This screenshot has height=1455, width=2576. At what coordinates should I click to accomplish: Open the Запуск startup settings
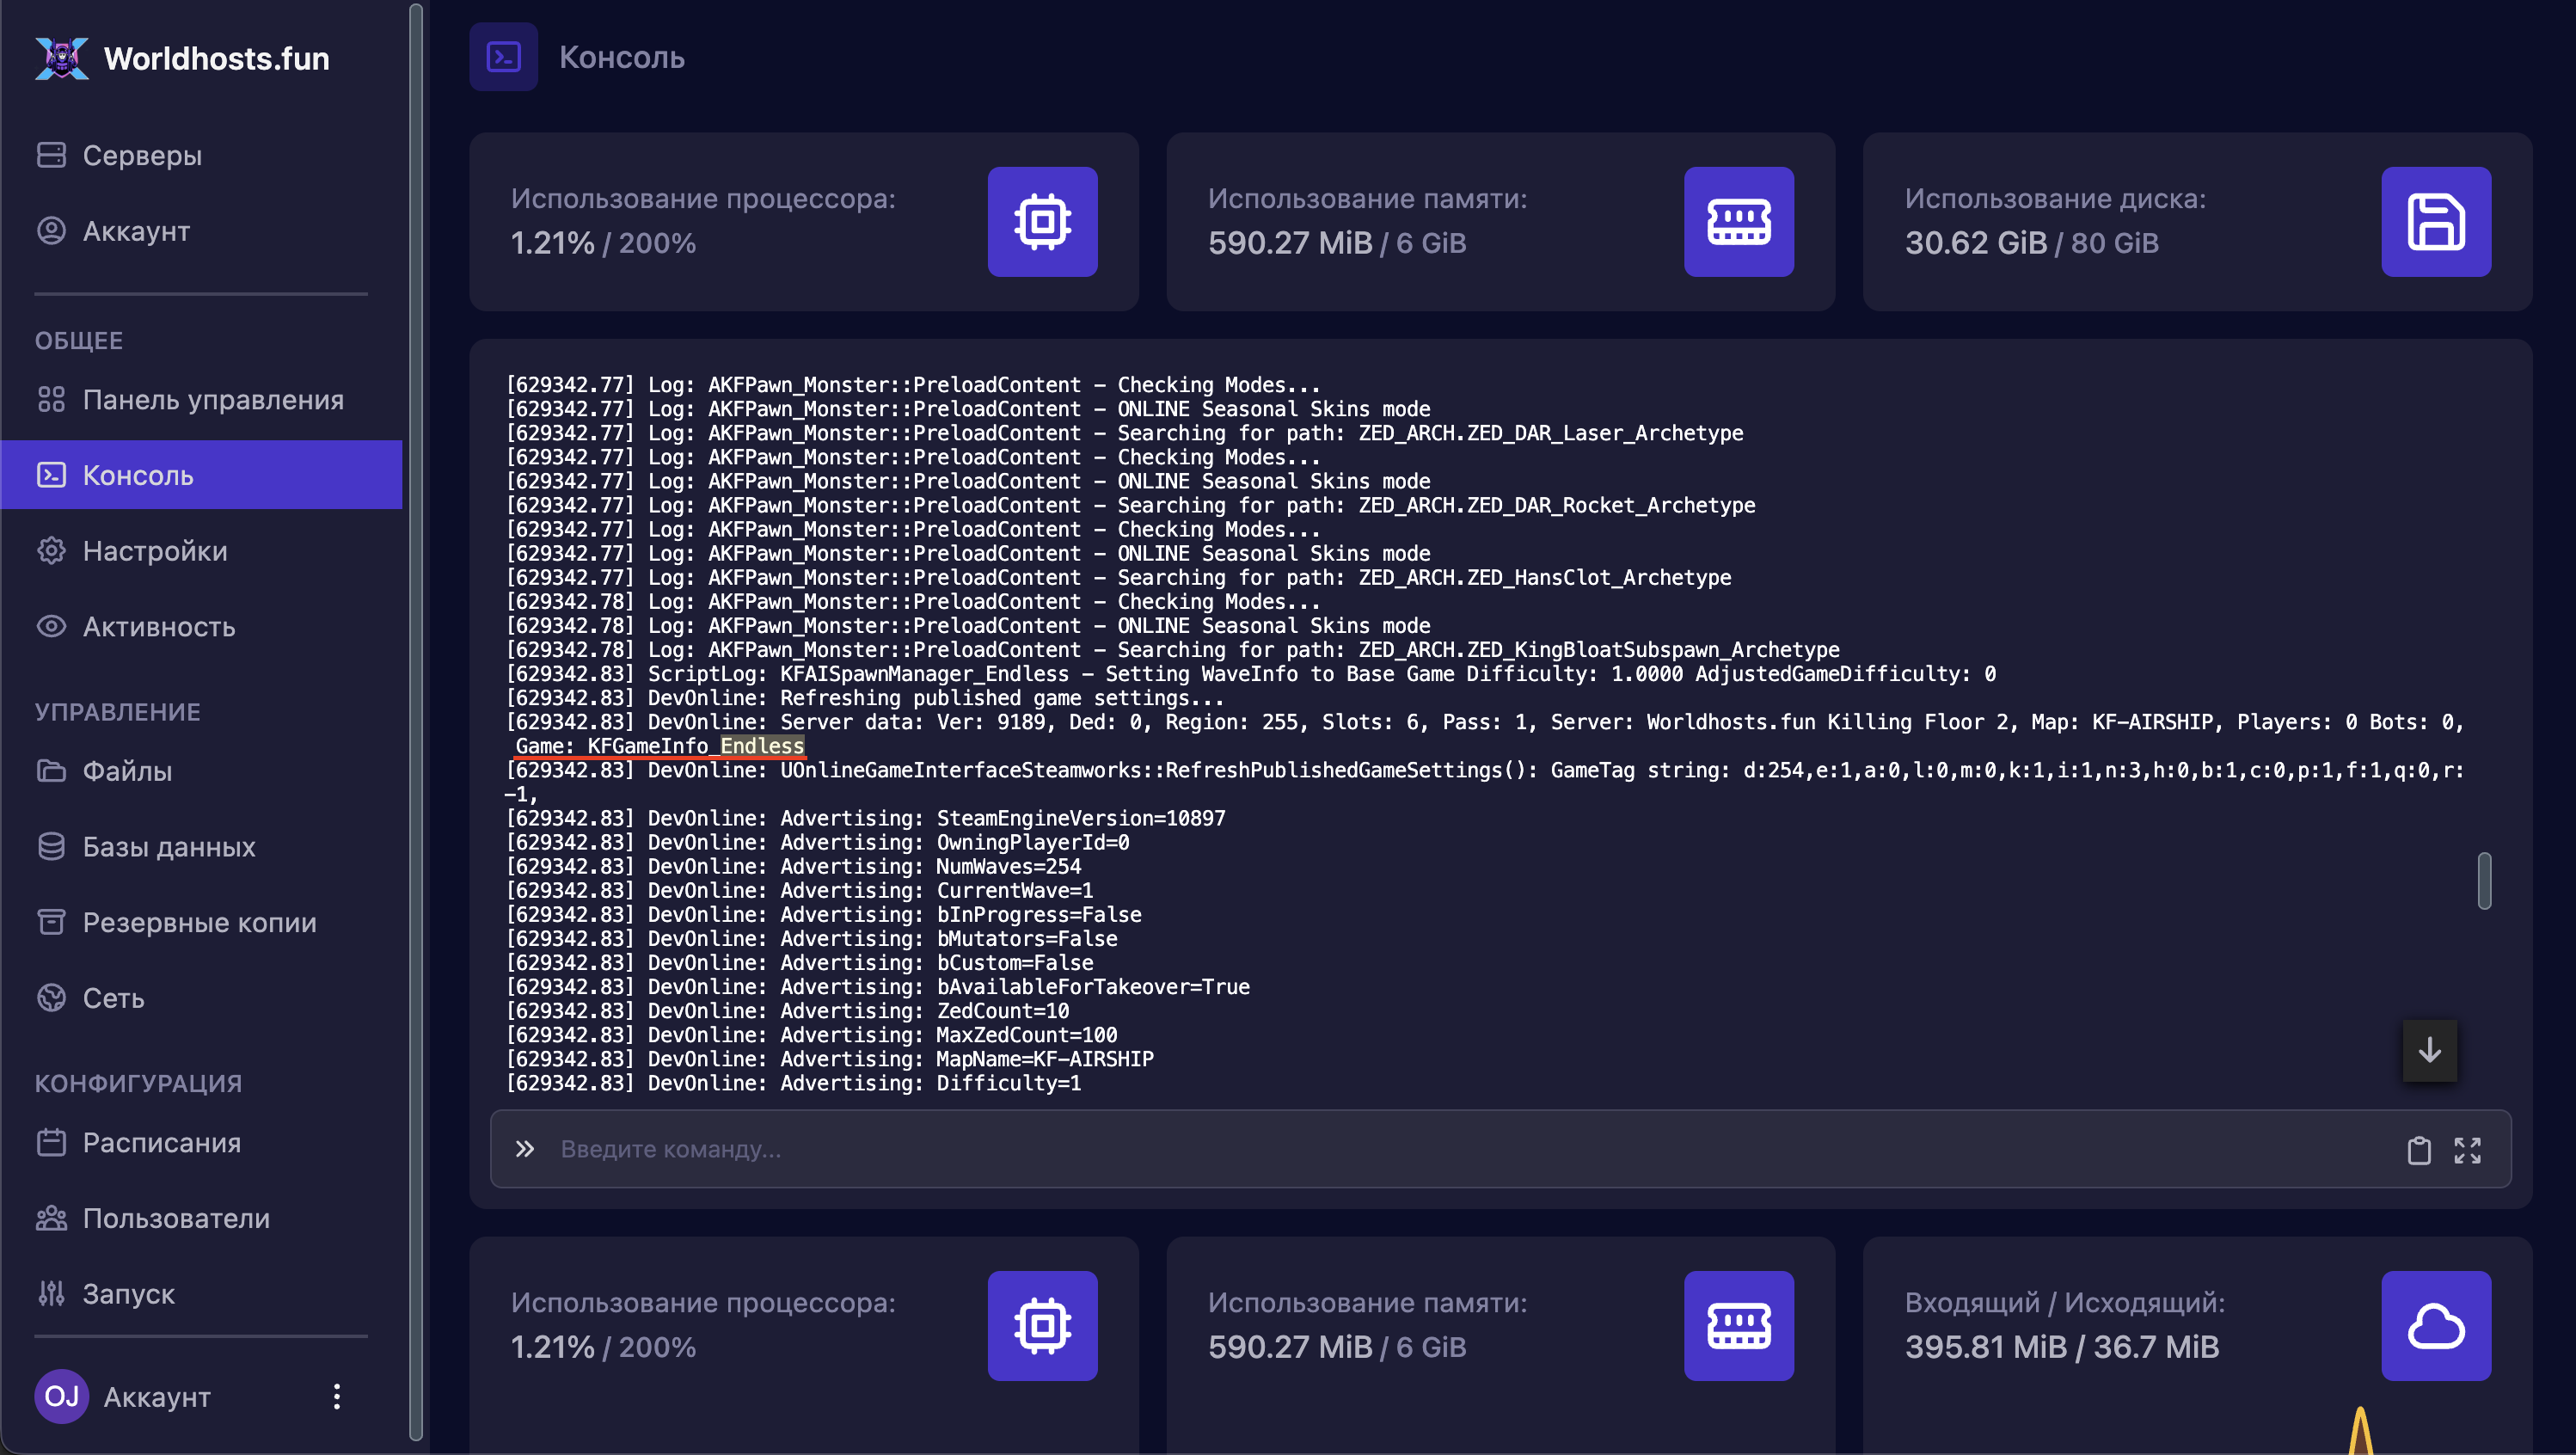click(x=128, y=1294)
